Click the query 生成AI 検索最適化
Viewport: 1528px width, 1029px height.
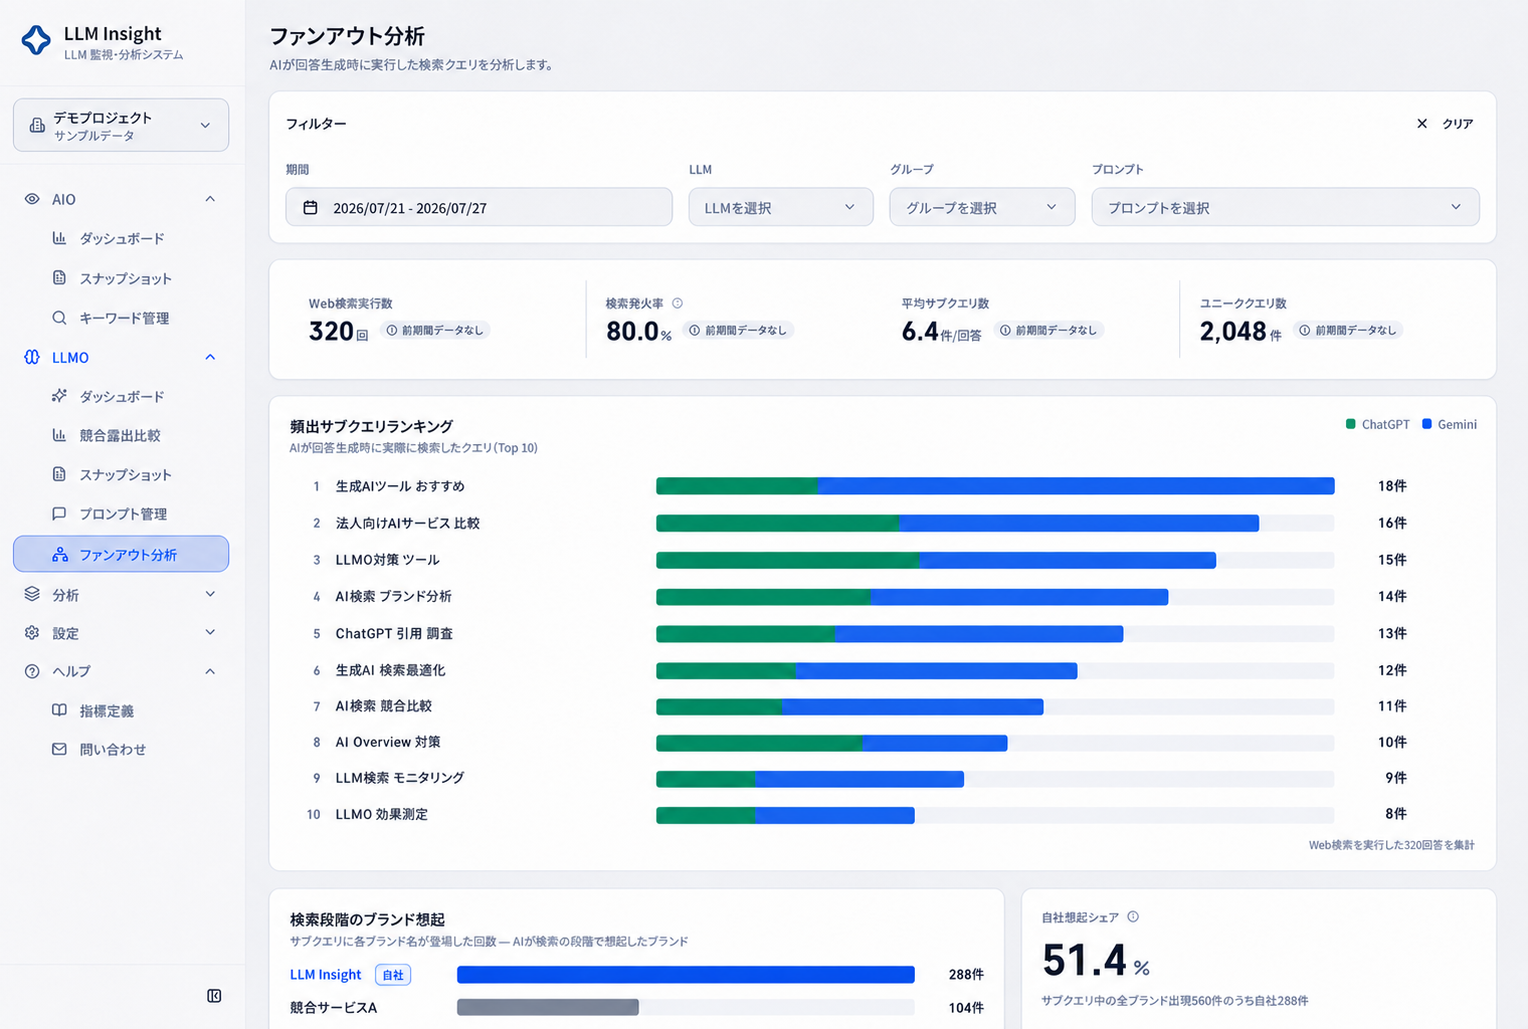click(x=390, y=670)
